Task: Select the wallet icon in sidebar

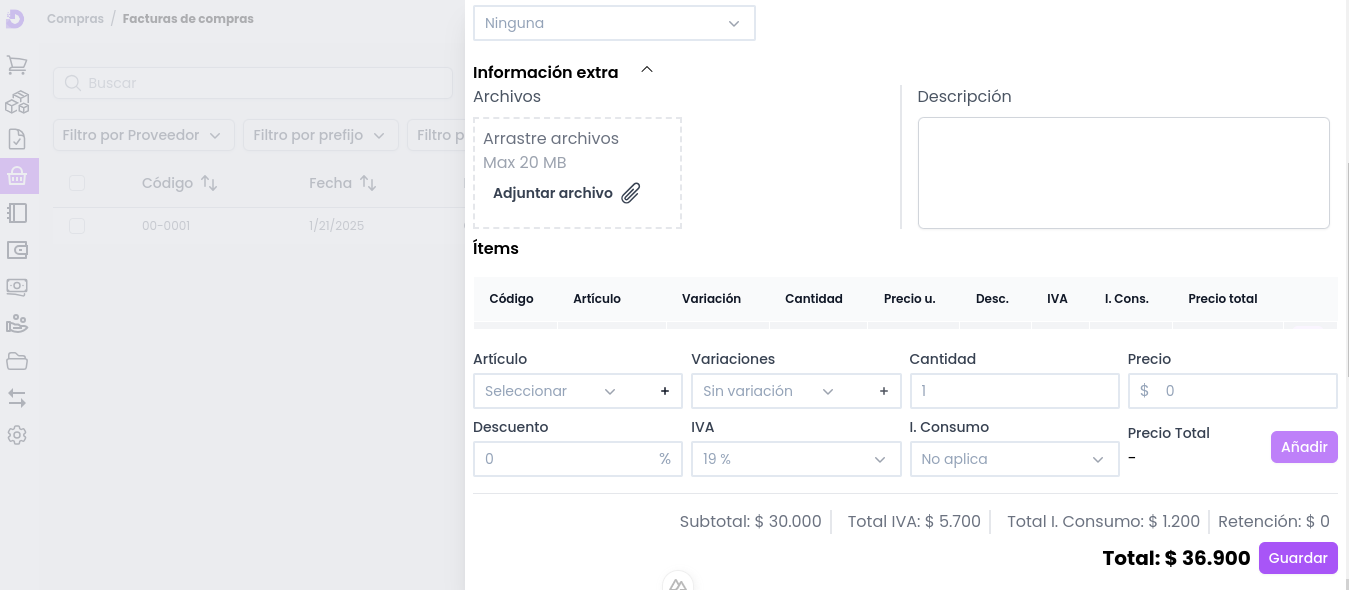Action: point(17,250)
